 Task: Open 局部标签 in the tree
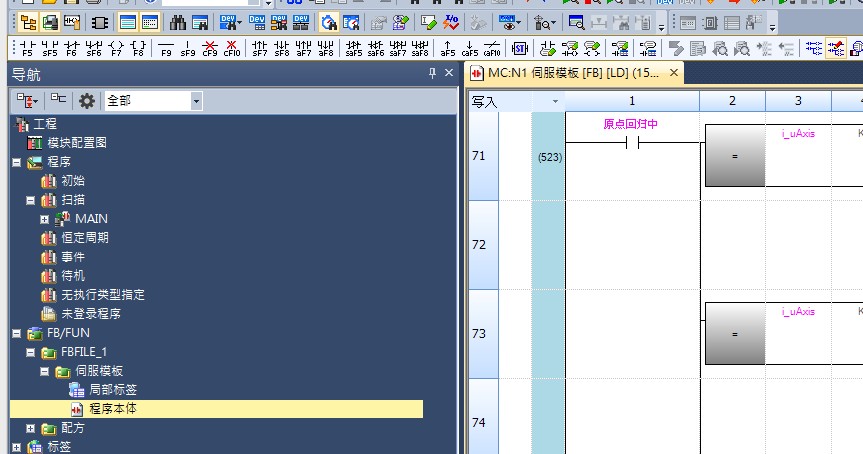tap(112, 390)
